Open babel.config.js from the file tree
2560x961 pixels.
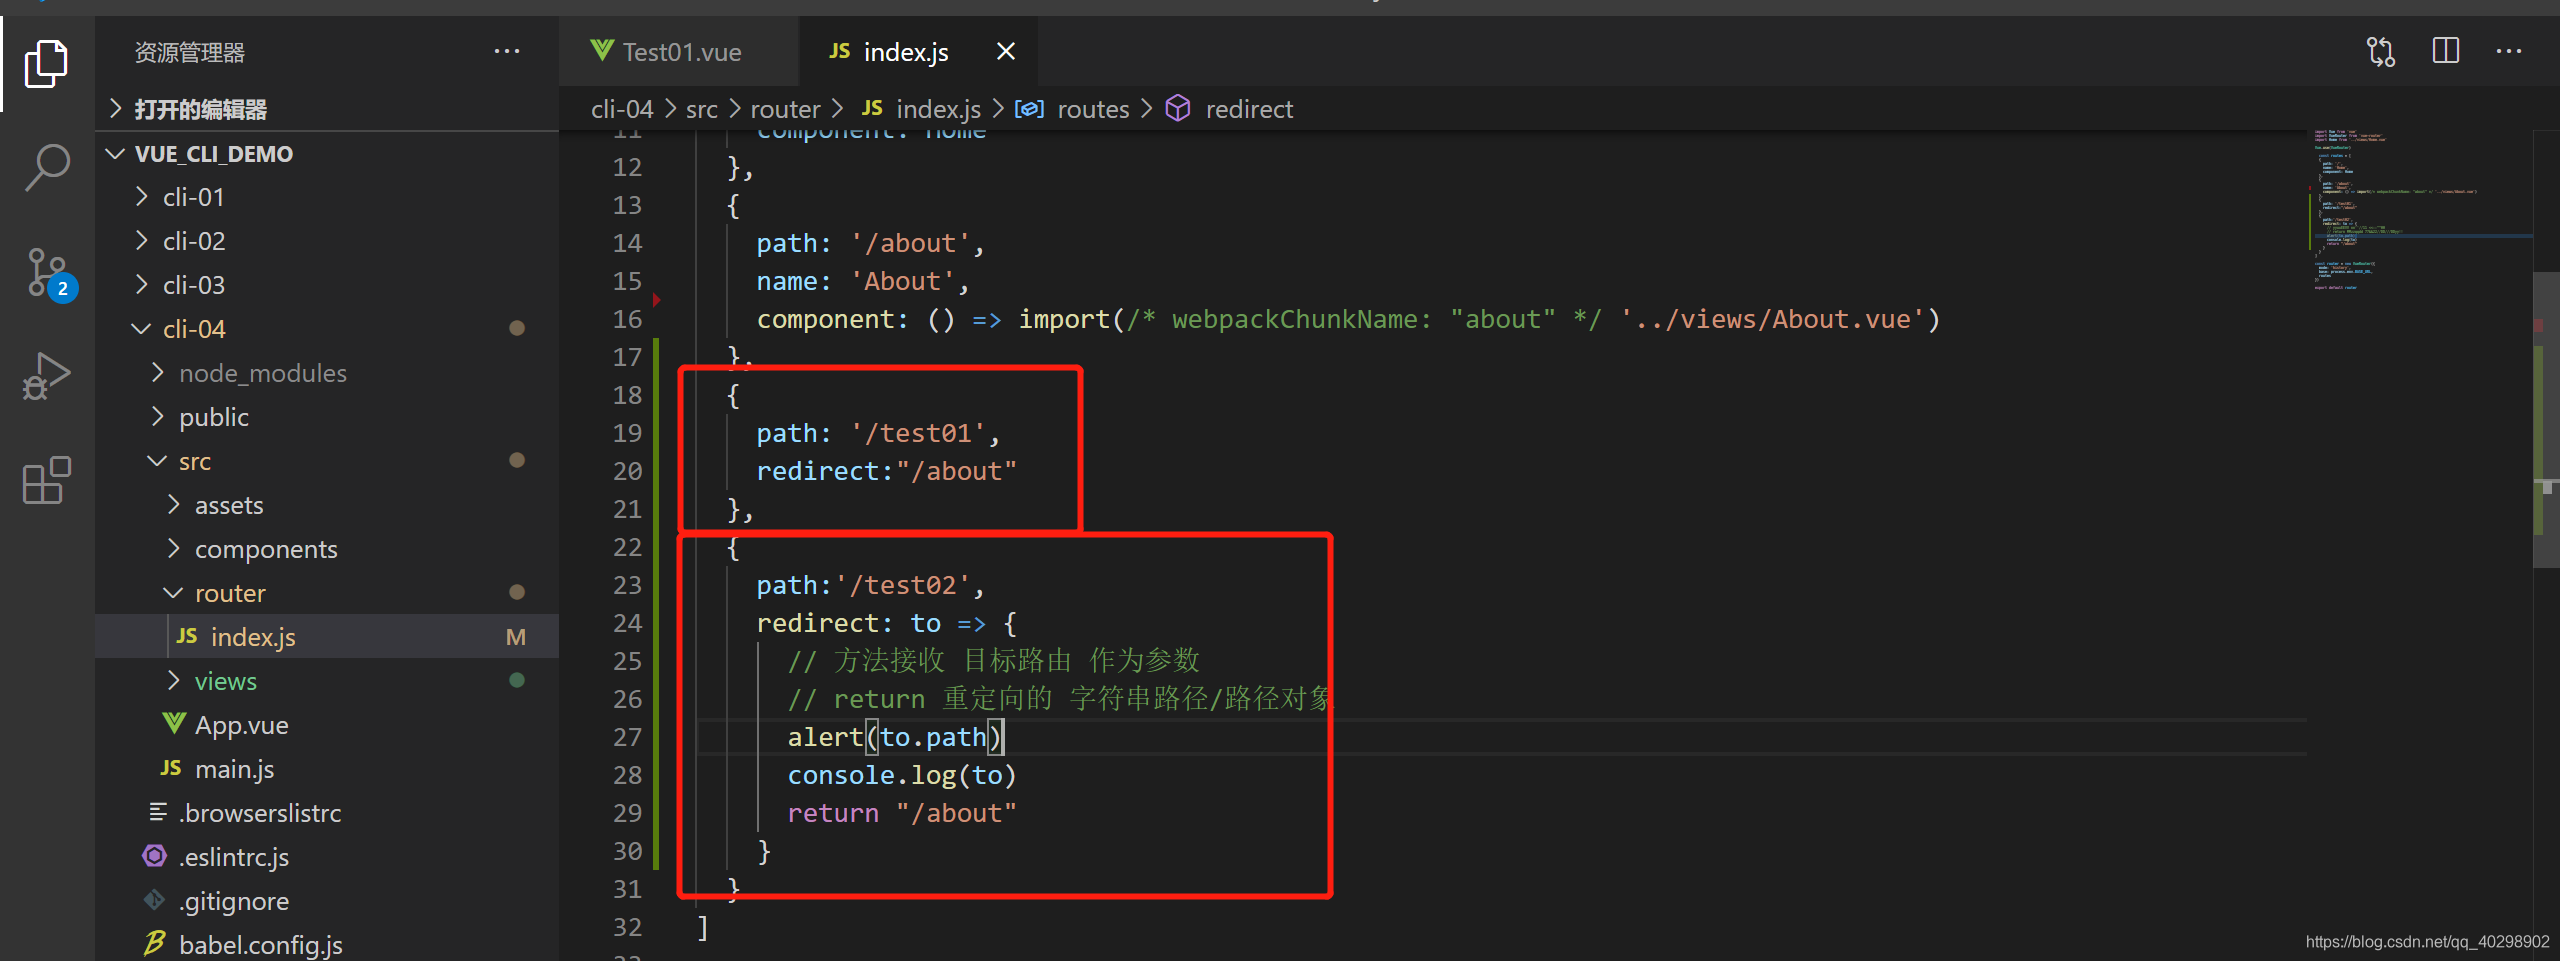coord(327,943)
